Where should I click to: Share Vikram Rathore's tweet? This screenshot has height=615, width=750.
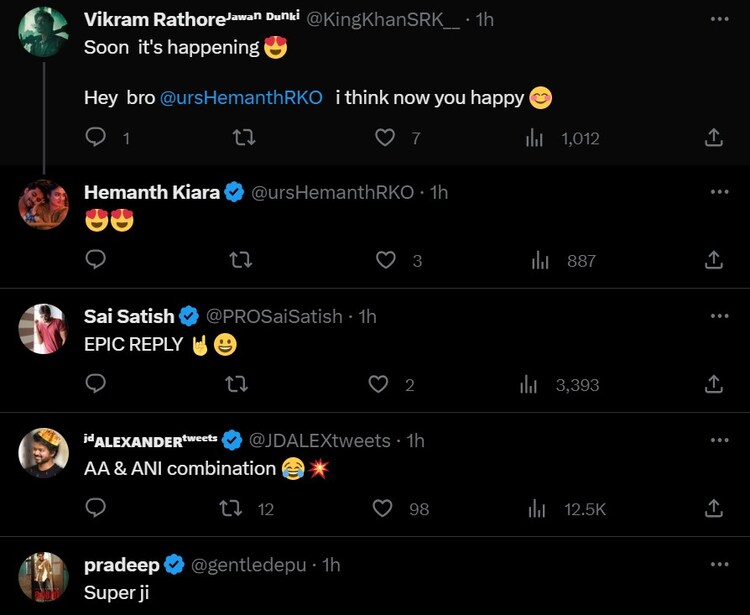coord(714,138)
